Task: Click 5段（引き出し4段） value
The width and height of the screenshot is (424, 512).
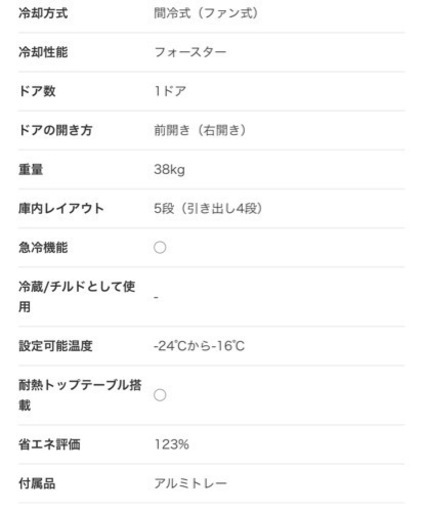Action: pos(208,208)
